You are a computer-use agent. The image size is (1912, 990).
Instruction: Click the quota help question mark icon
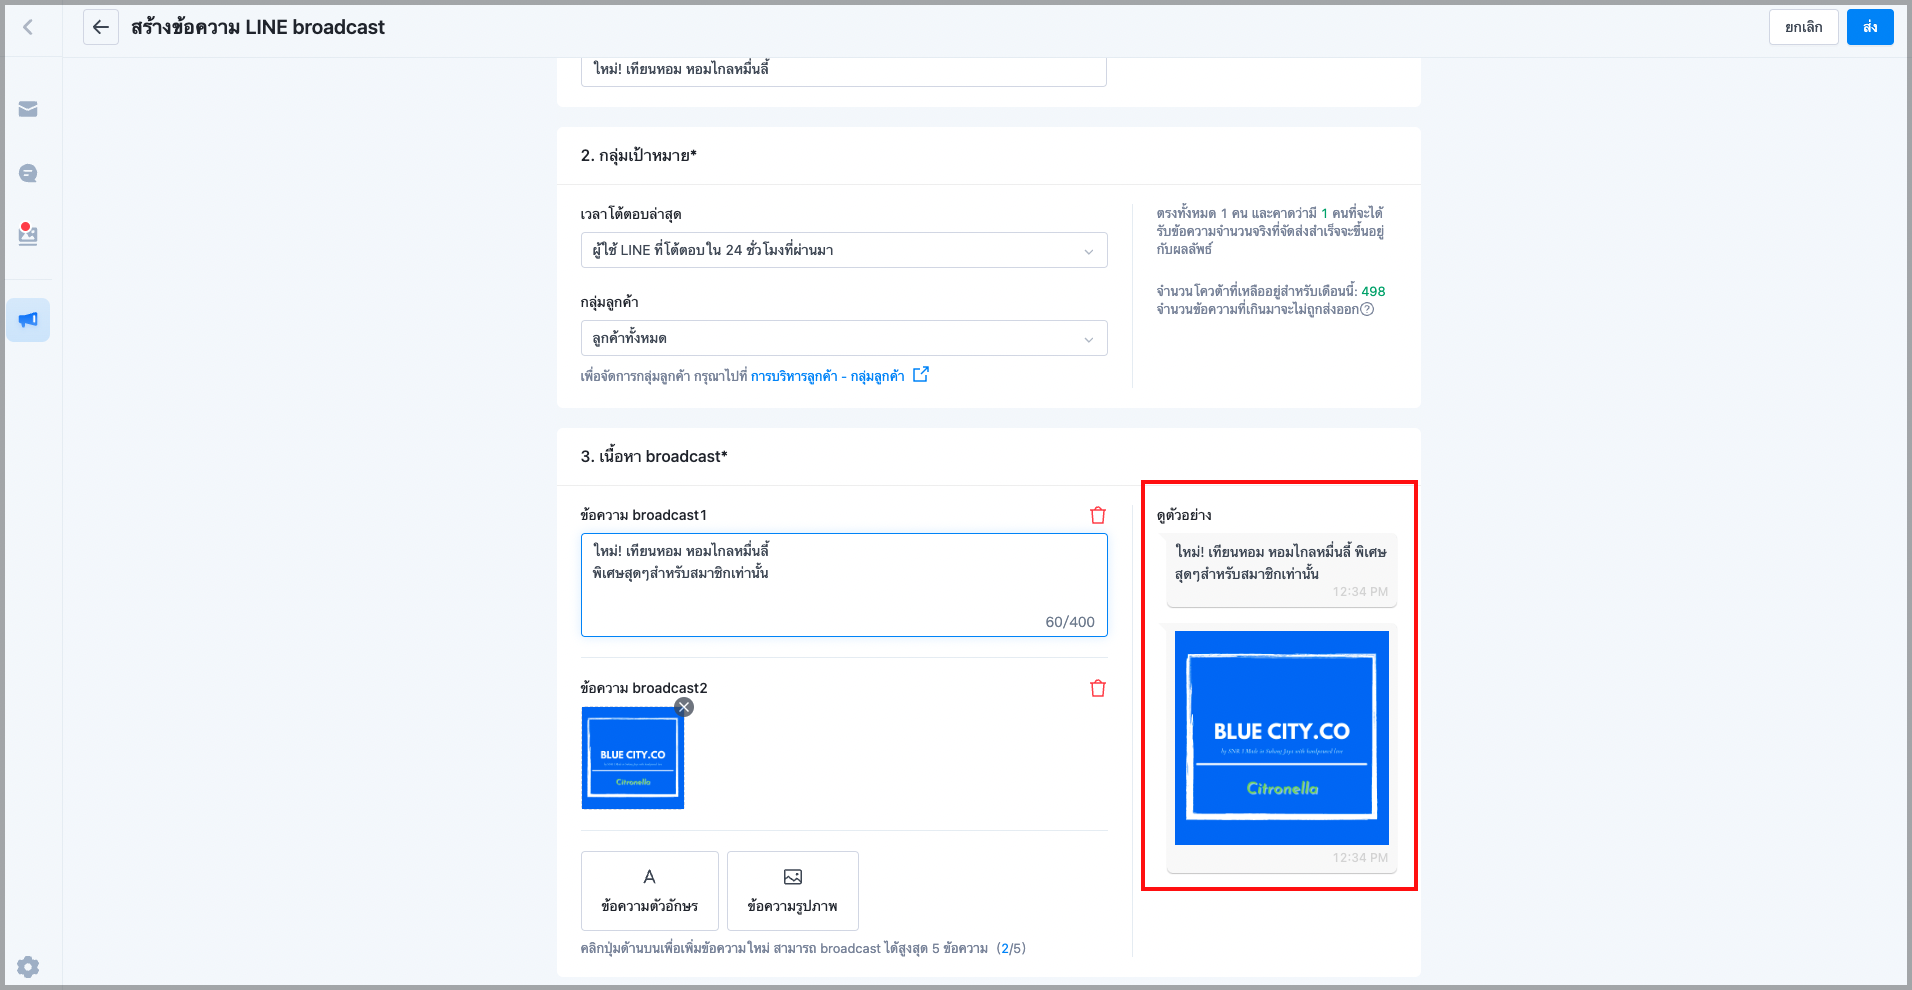1367,309
